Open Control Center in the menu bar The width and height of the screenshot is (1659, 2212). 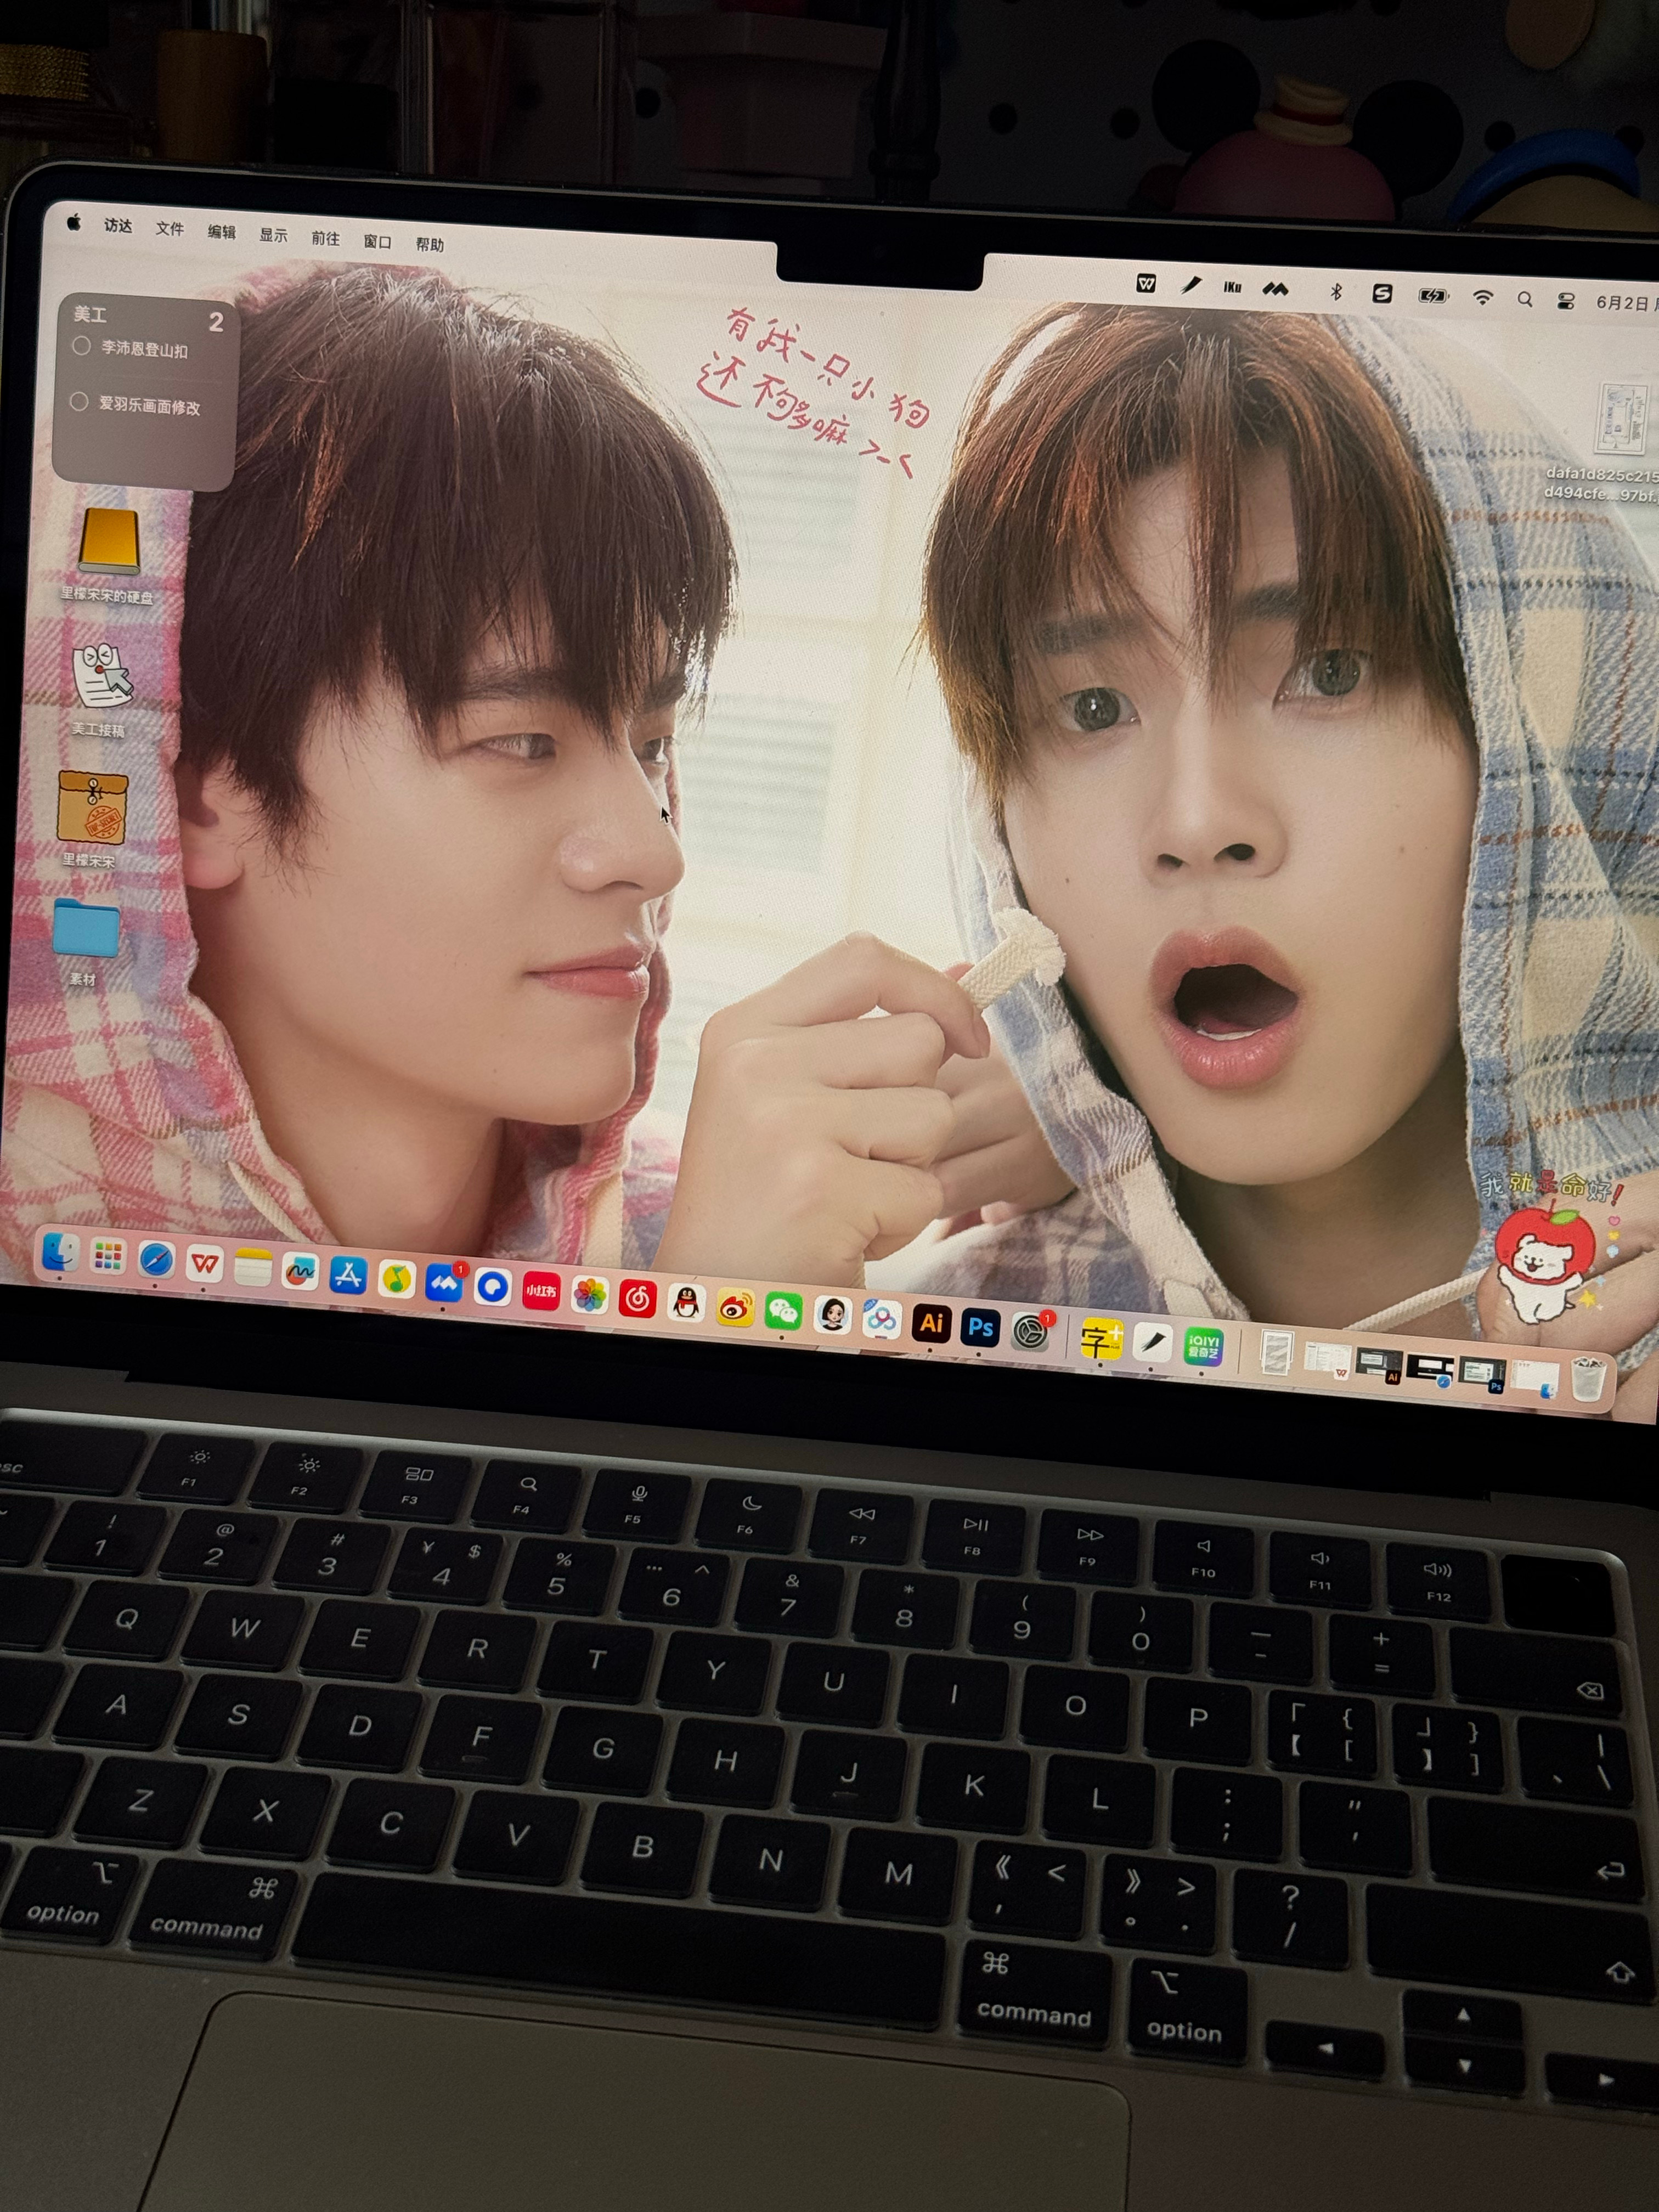click(x=1566, y=301)
